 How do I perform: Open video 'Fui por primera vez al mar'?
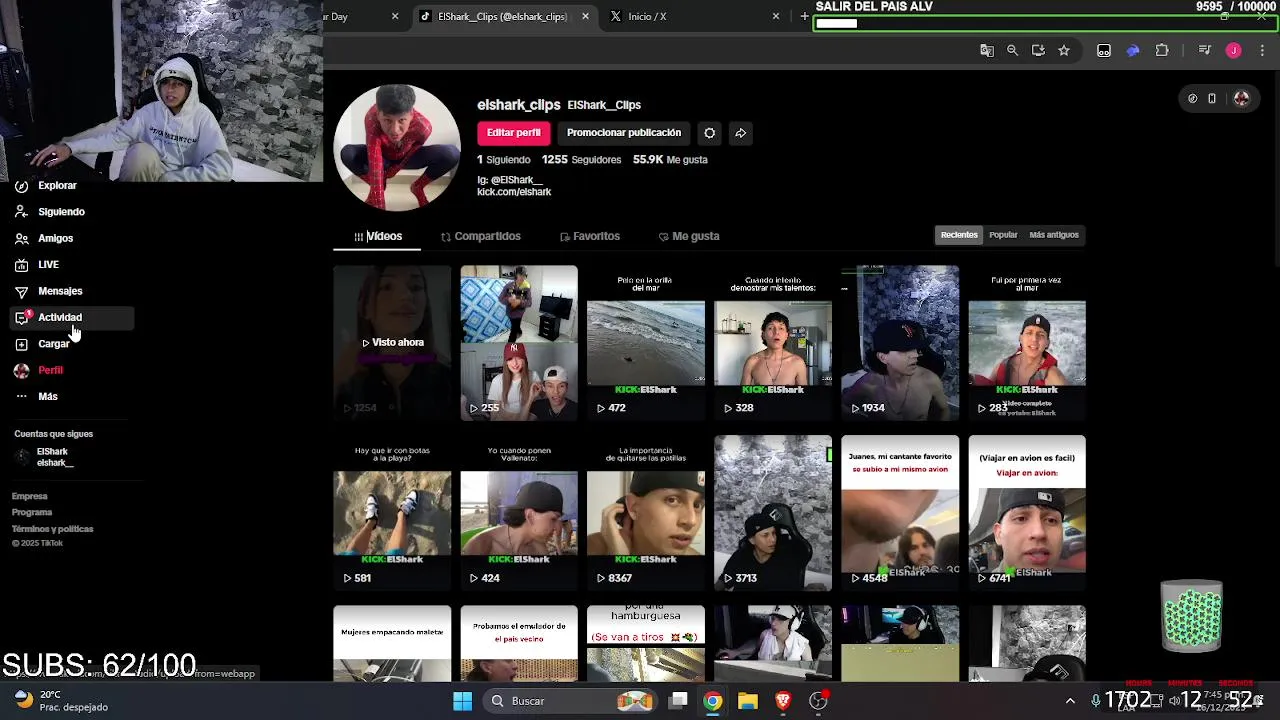coord(1027,343)
